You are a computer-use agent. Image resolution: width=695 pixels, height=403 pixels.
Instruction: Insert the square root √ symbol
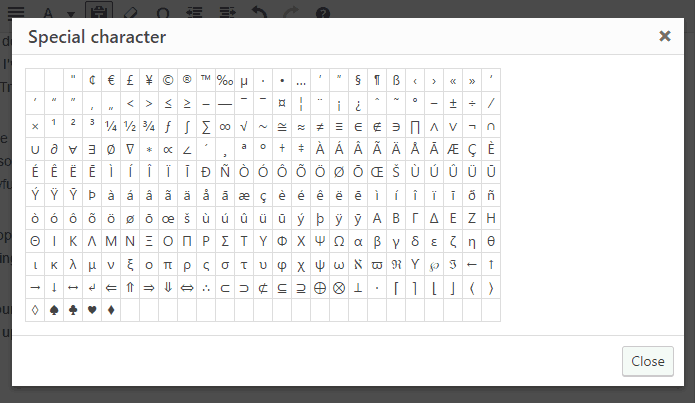244,126
